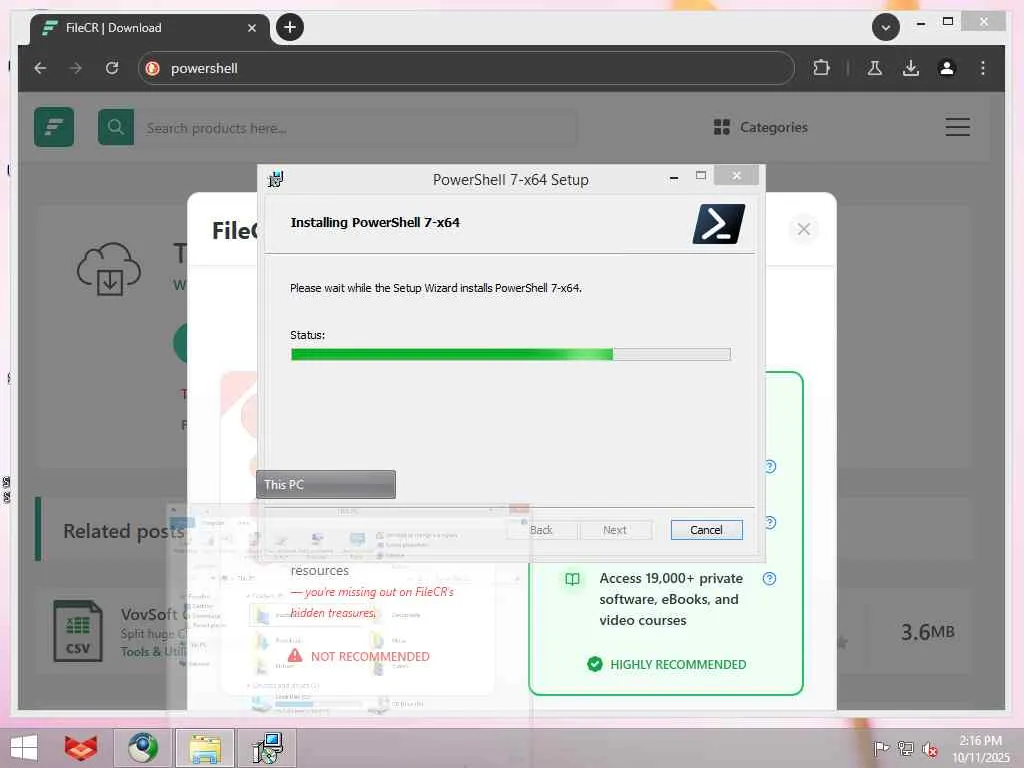Reload the current page
The height and width of the screenshot is (768, 1024).
pos(112,68)
